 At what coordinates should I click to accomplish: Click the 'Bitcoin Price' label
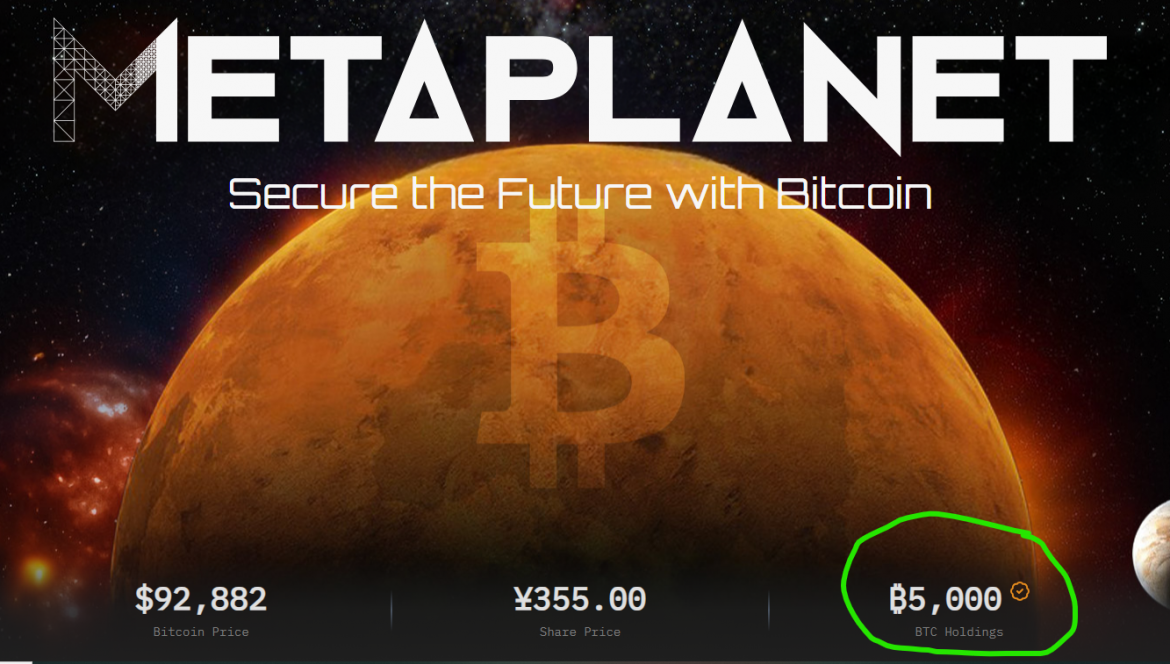pyautogui.click(x=201, y=631)
